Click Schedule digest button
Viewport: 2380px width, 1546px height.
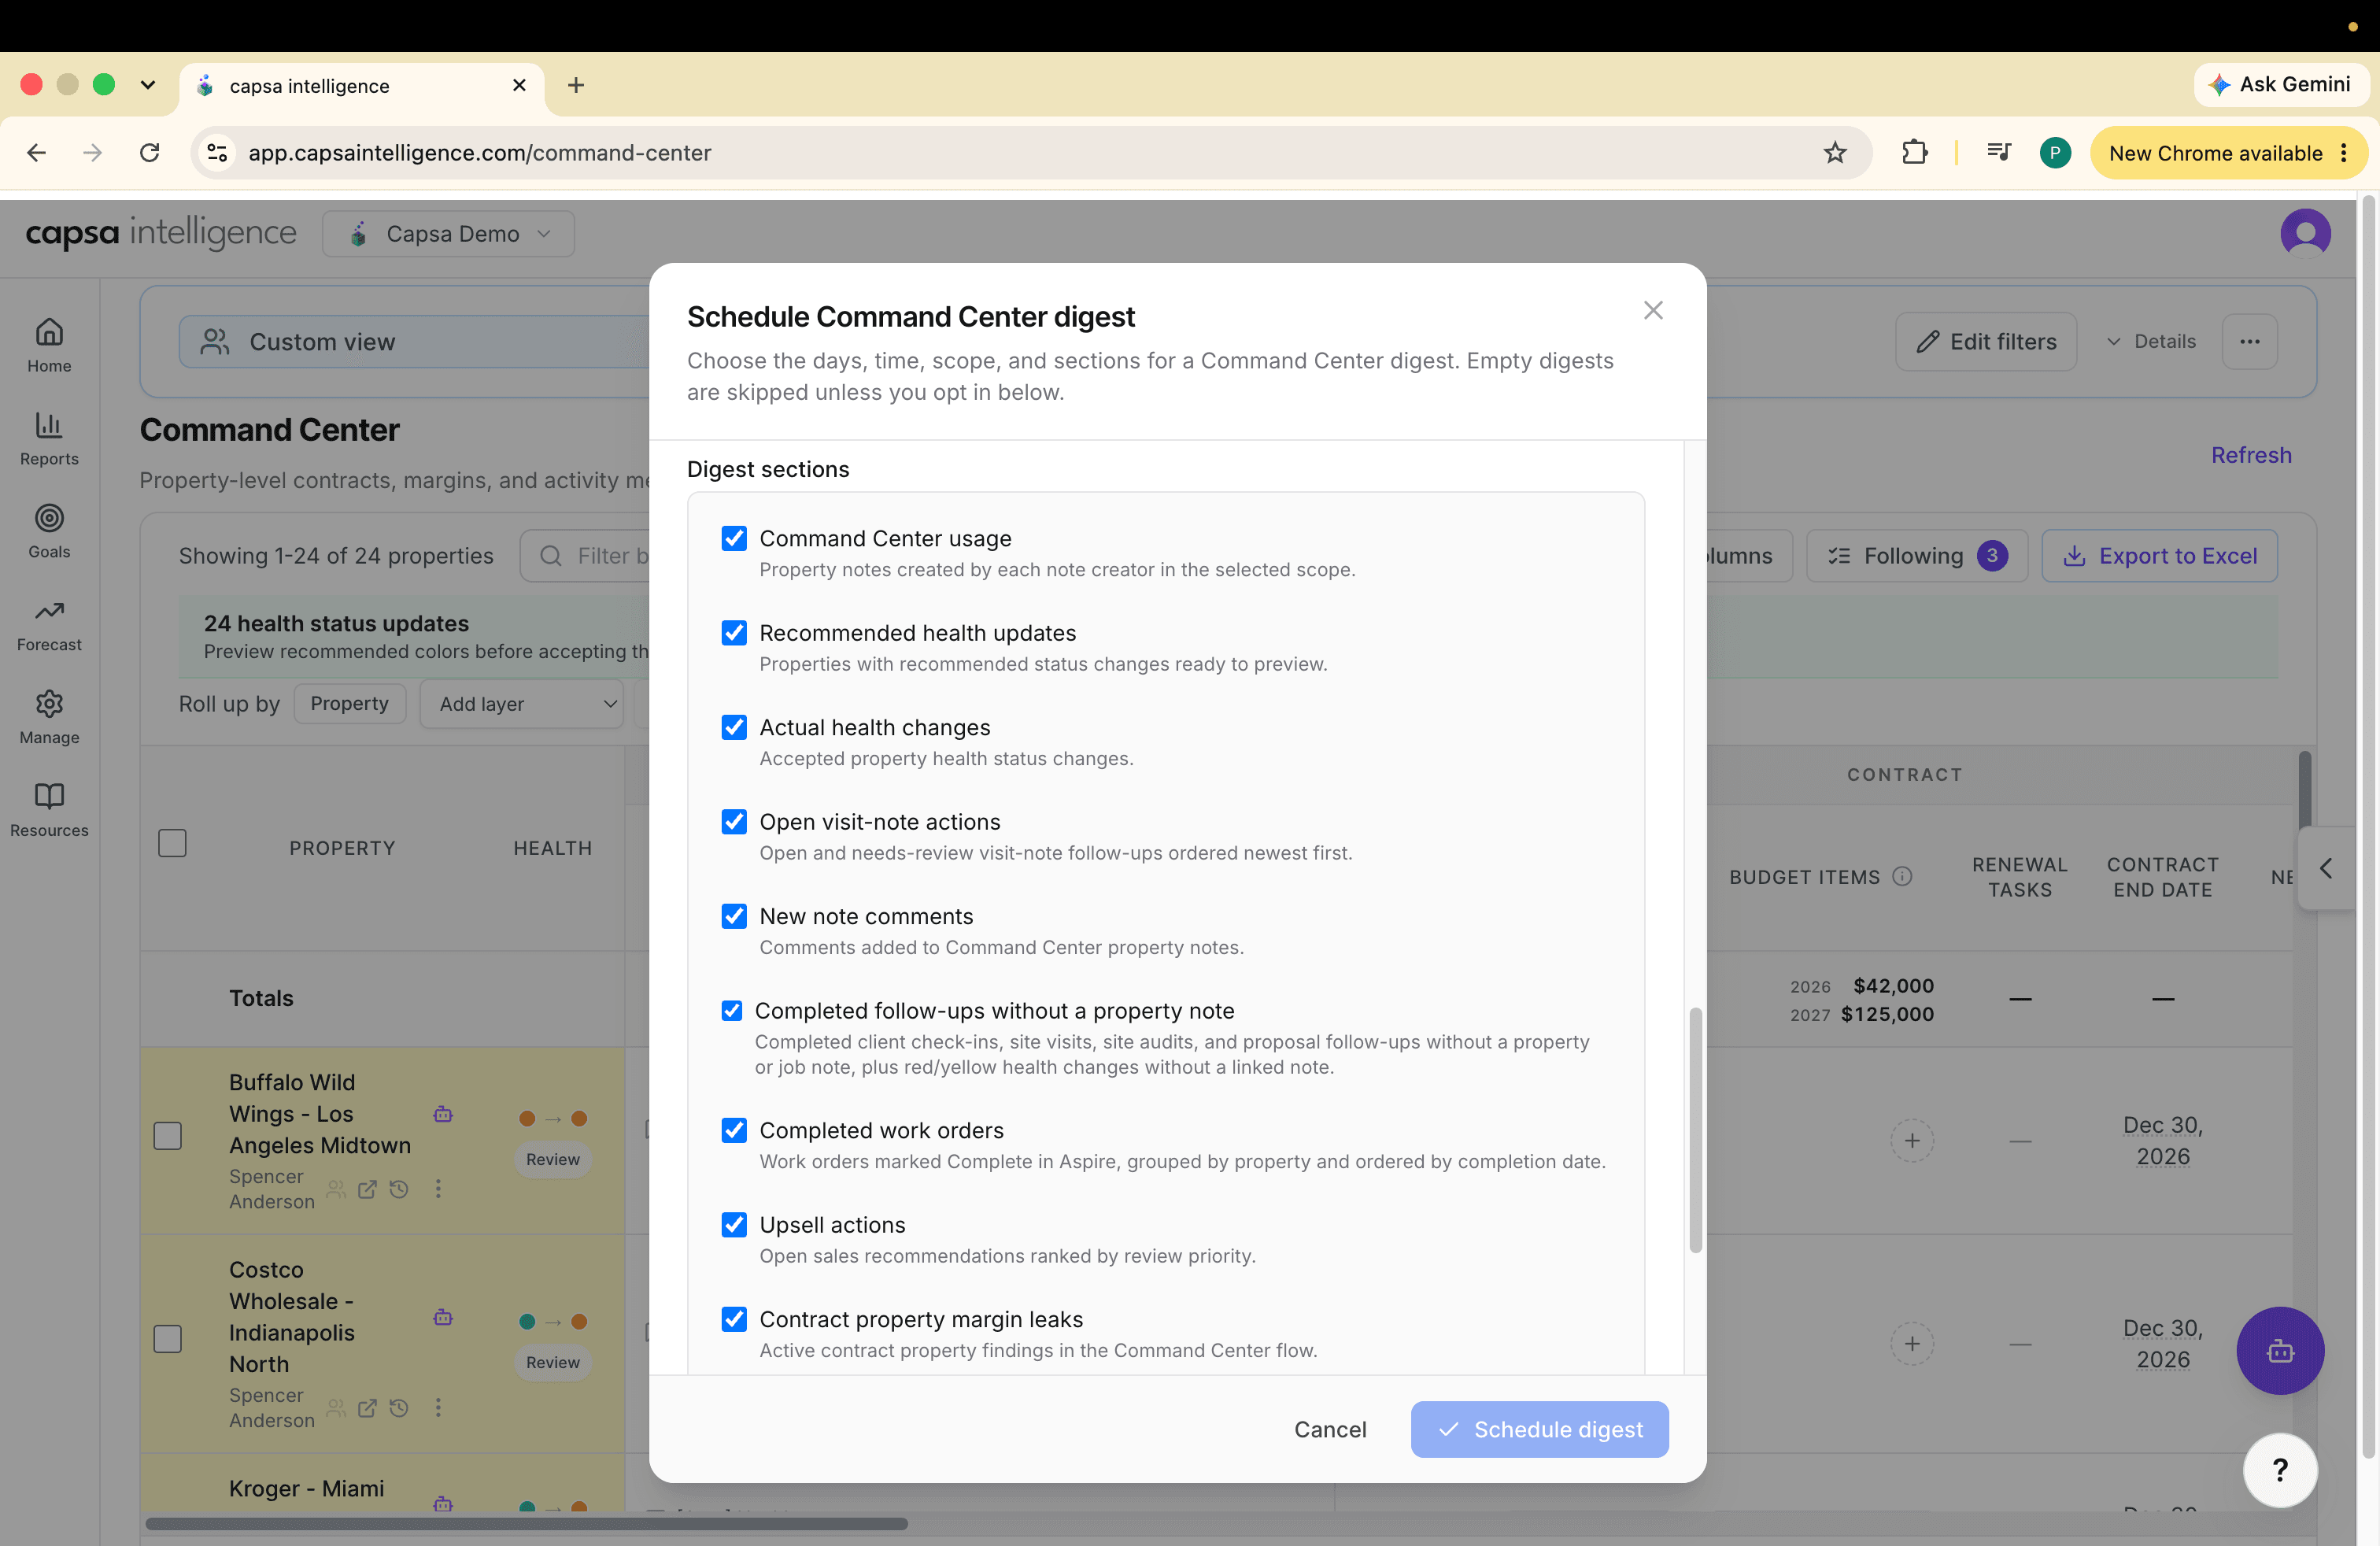pos(1539,1429)
